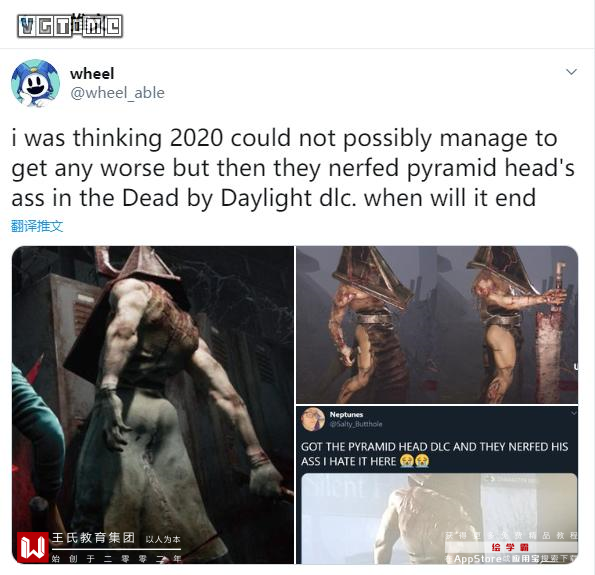Image resolution: width=595 pixels, height=575 pixels.
Task: Click the AppStore download watermark text
Action: pyautogui.click(x=511, y=559)
